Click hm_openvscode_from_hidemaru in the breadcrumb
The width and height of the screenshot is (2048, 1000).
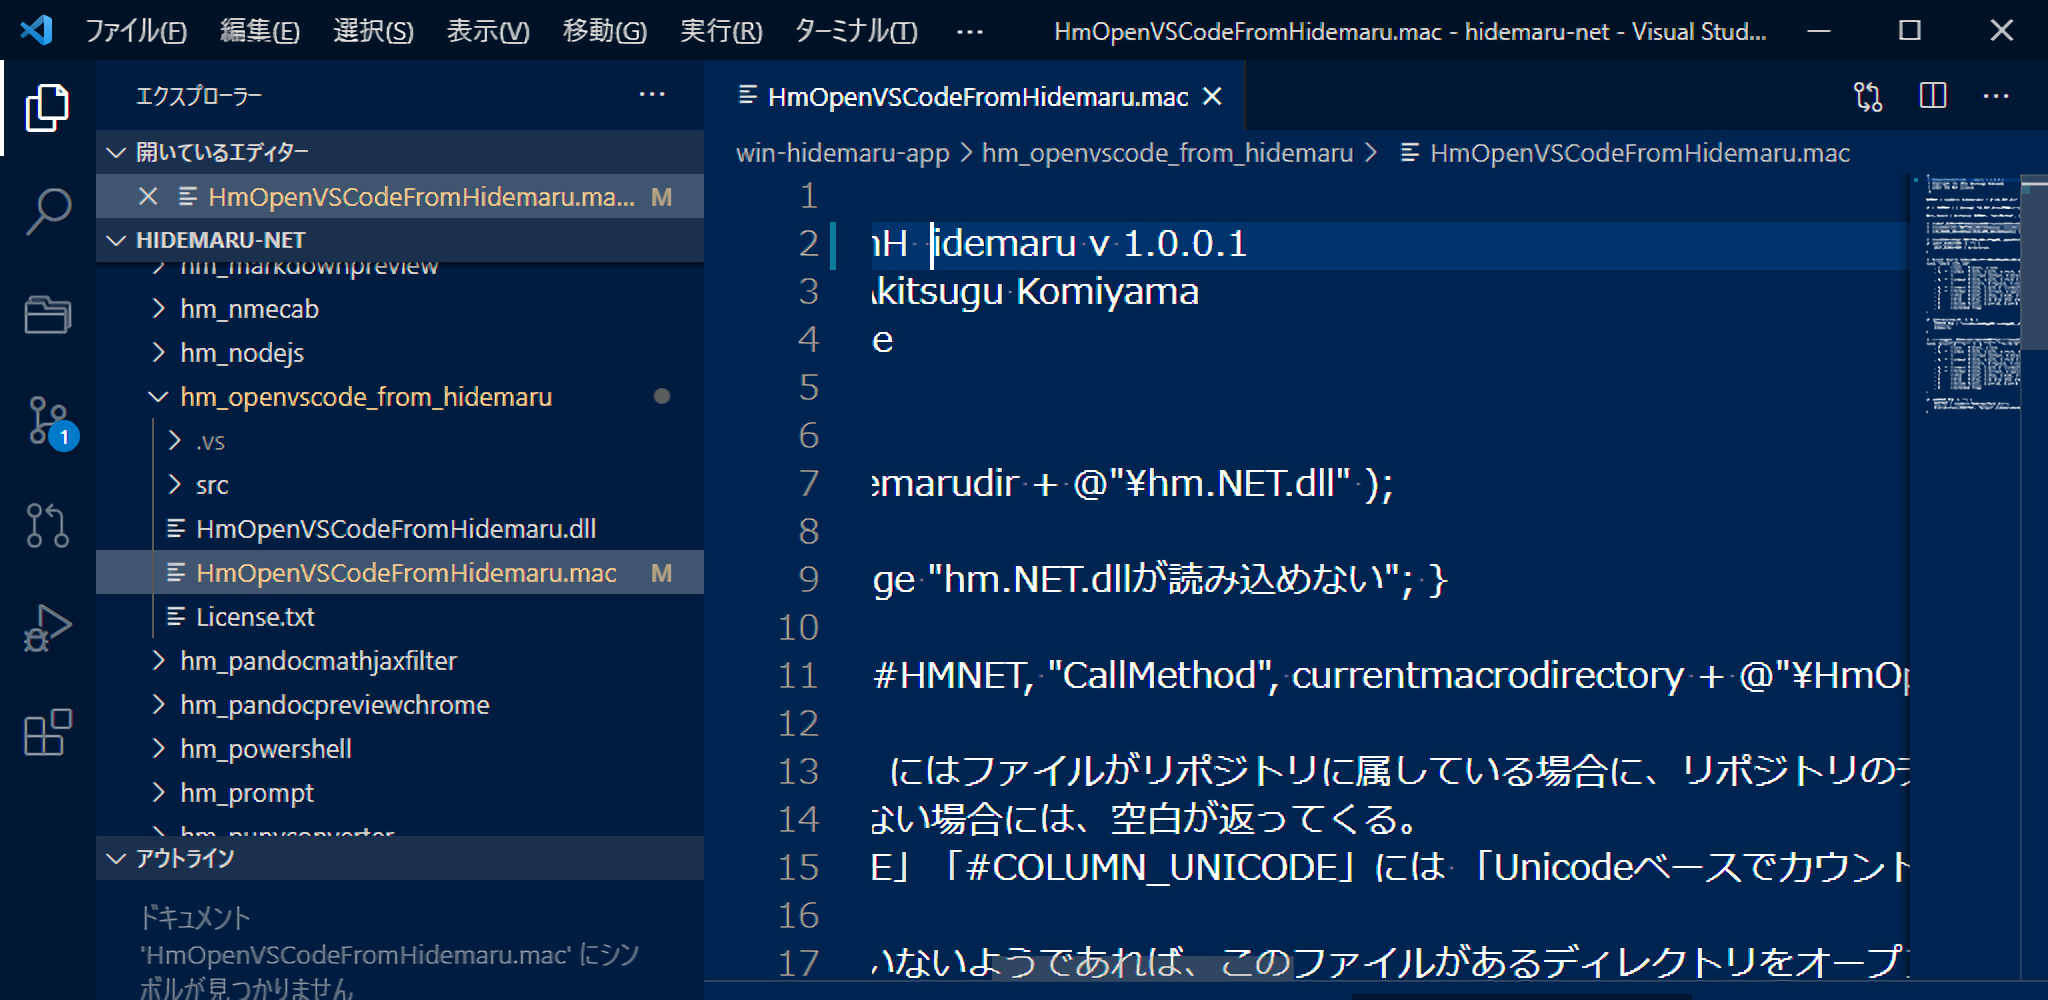[1167, 153]
